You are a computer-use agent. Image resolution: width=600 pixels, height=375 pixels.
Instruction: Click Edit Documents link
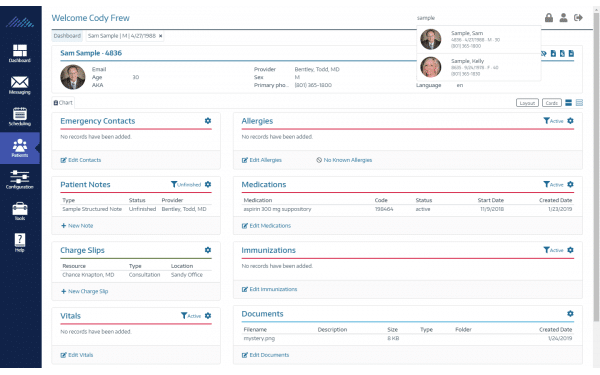coord(266,355)
